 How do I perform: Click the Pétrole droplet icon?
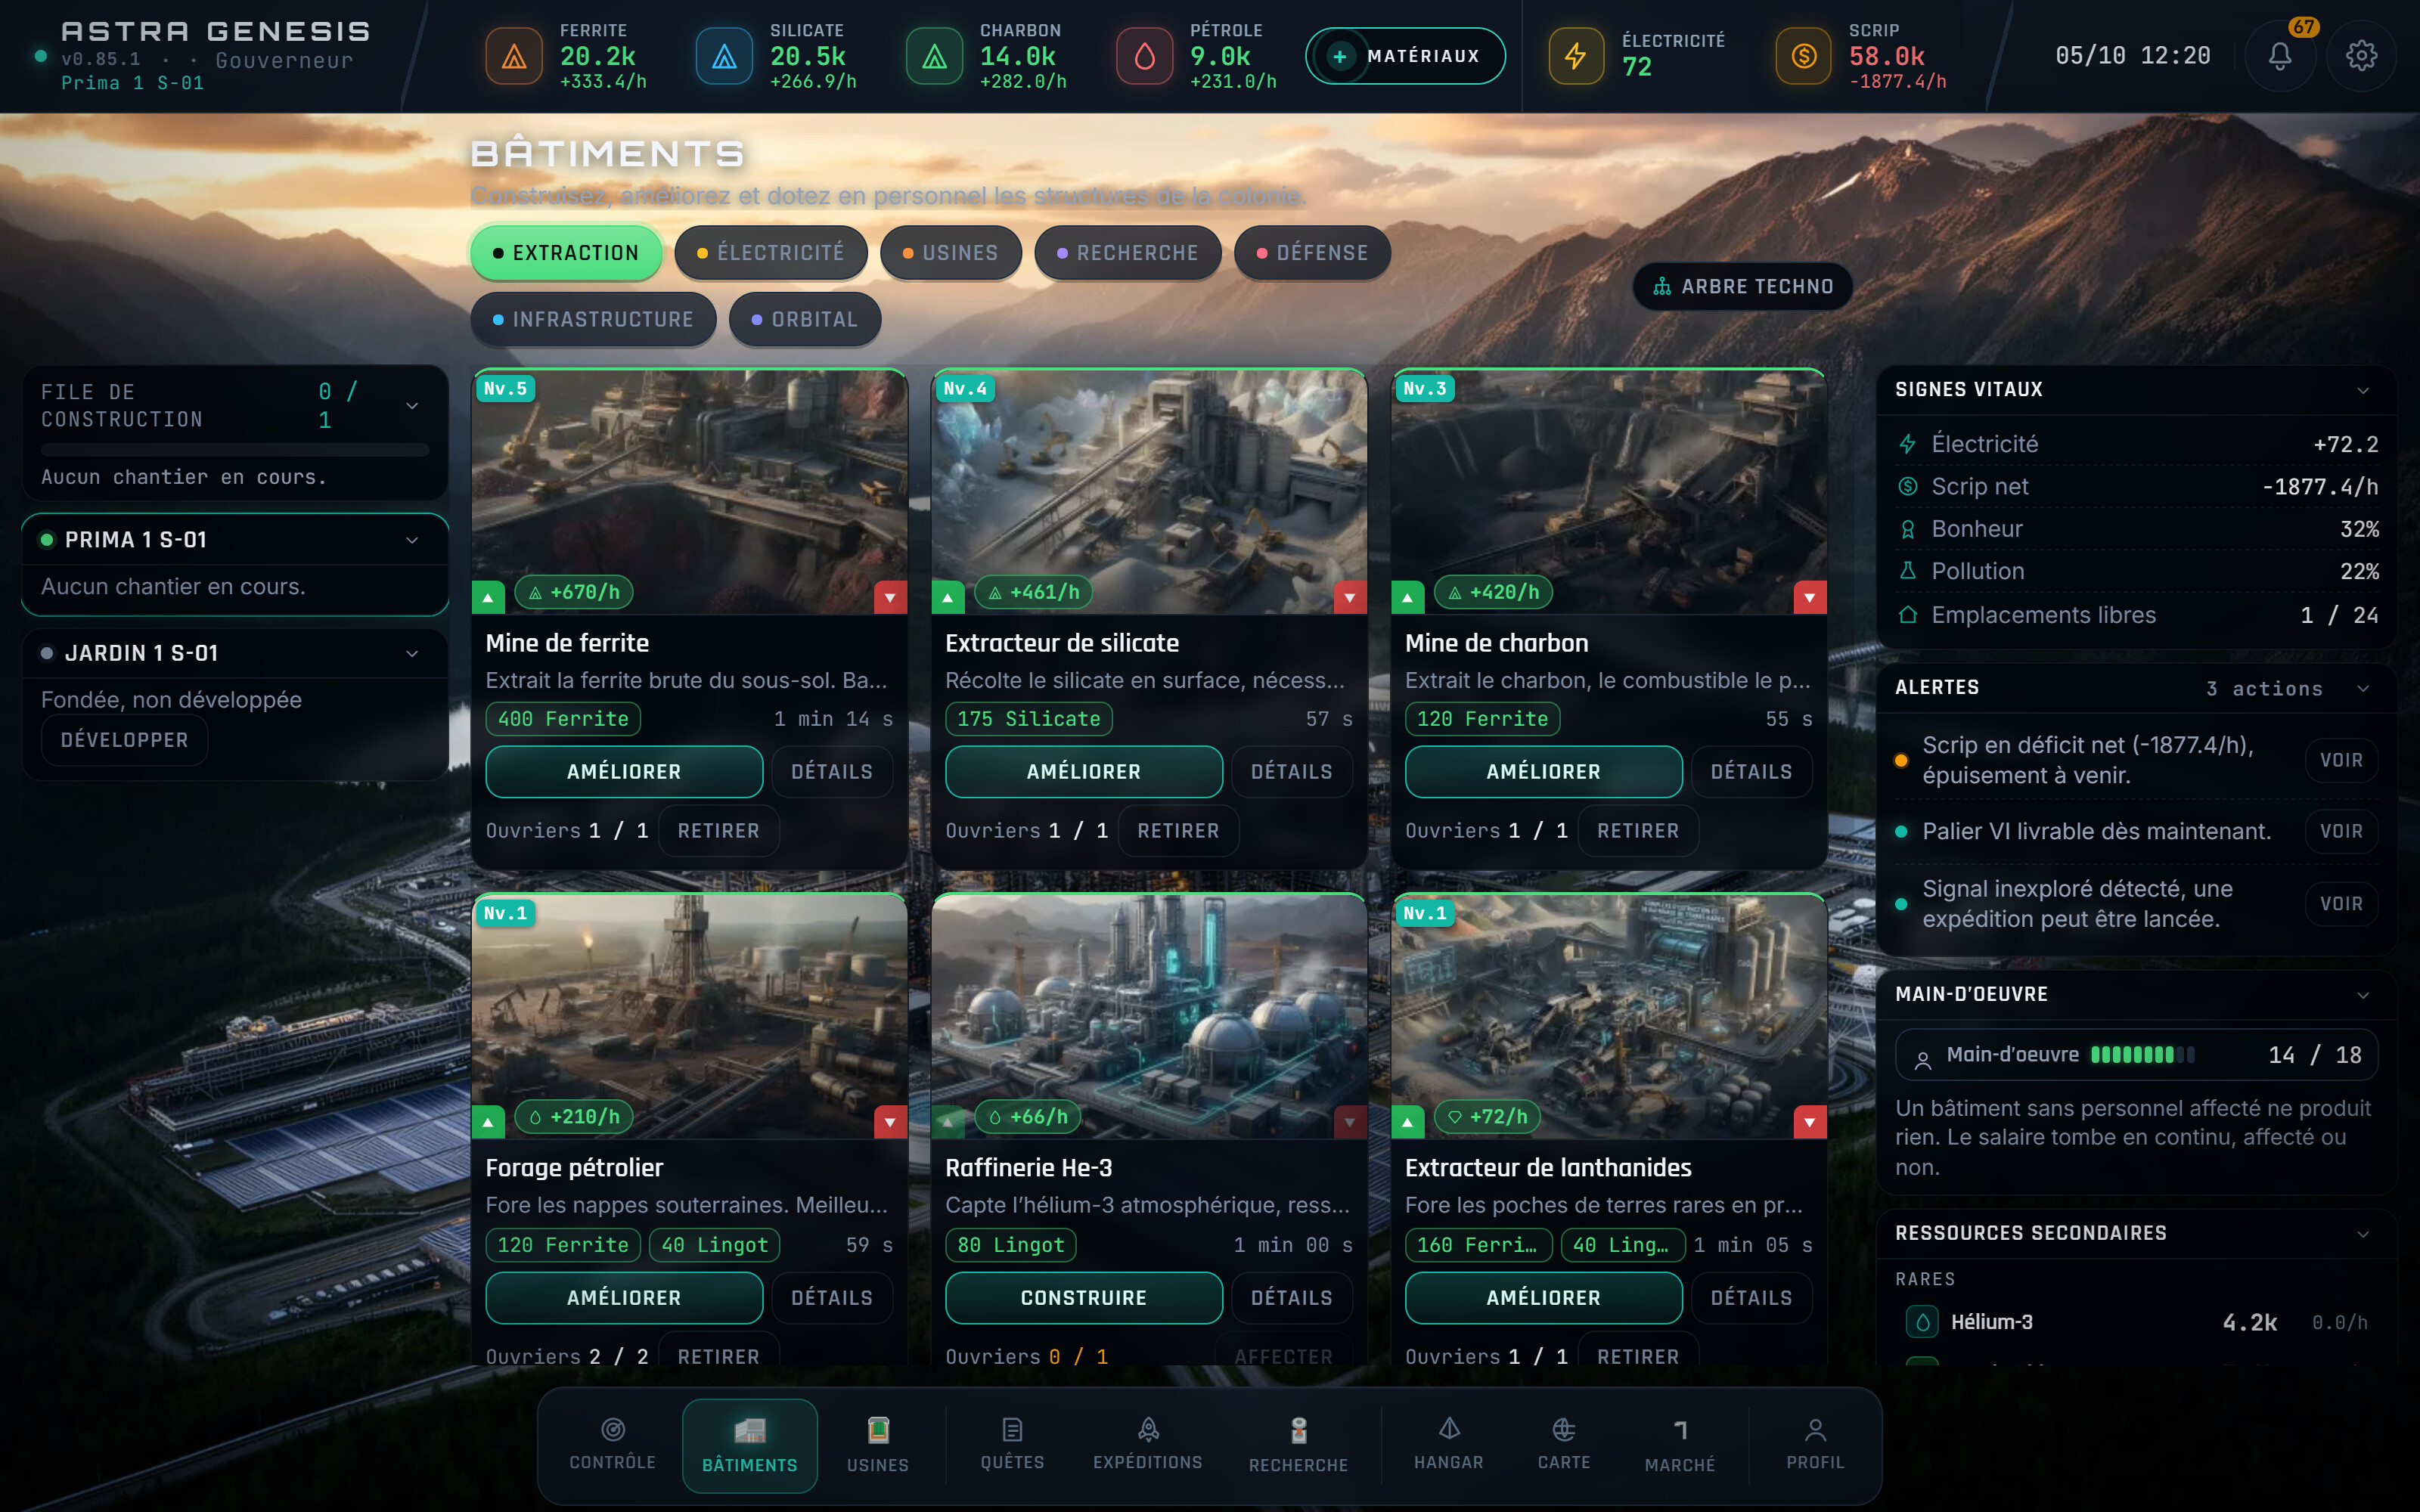click(x=1144, y=56)
